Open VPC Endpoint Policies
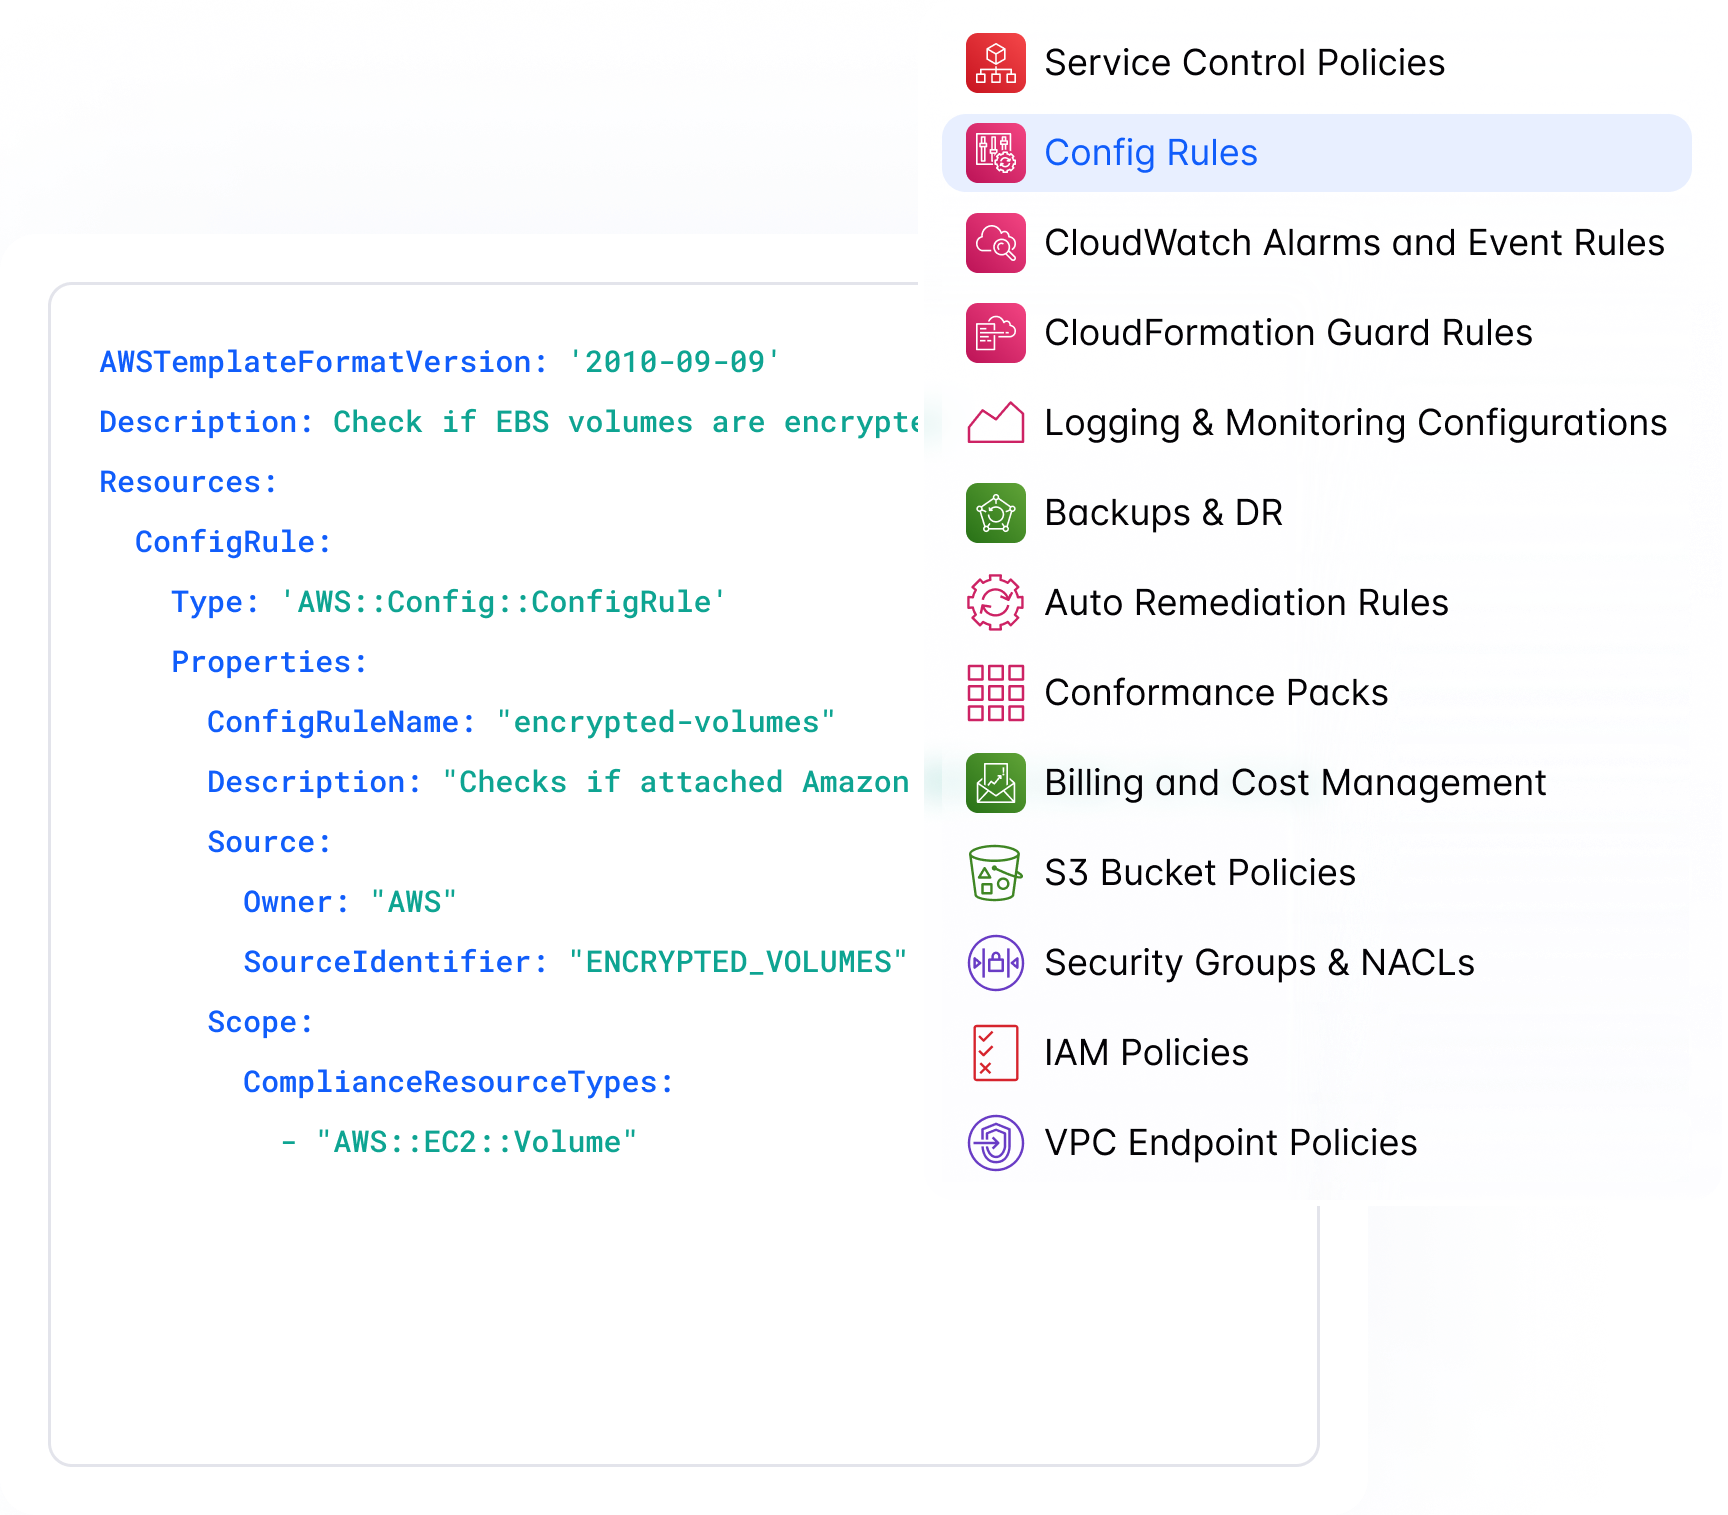1728x1515 pixels. [1316, 1143]
